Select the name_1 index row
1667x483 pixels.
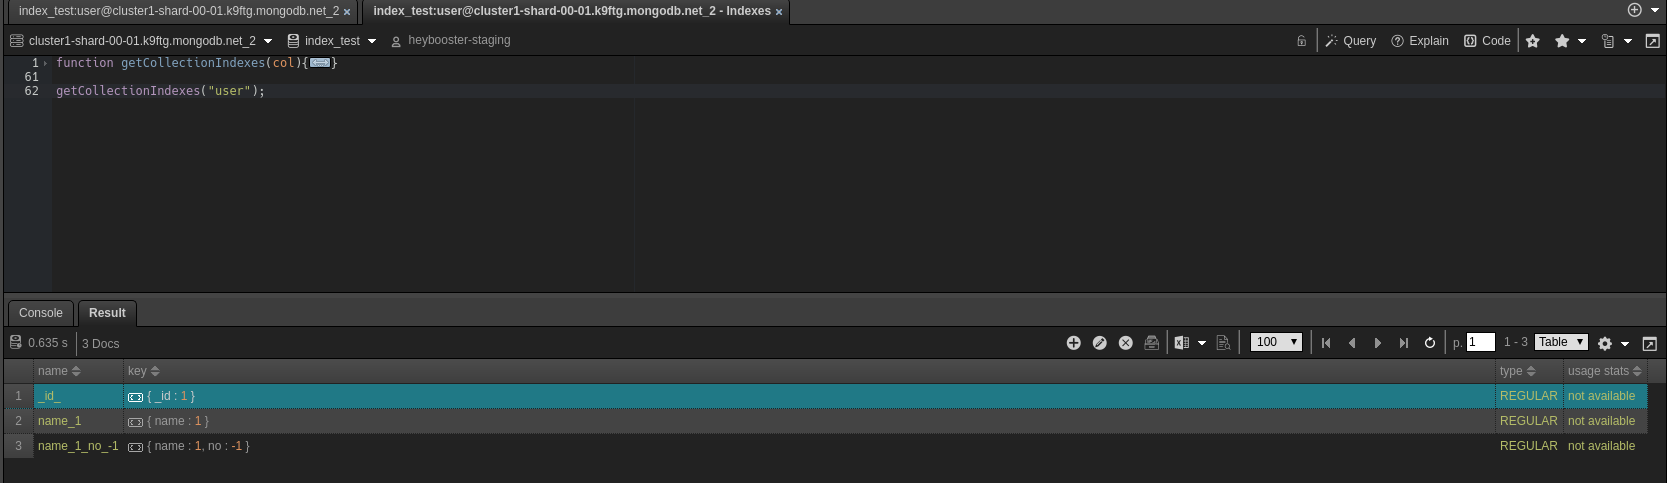point(825,421)
